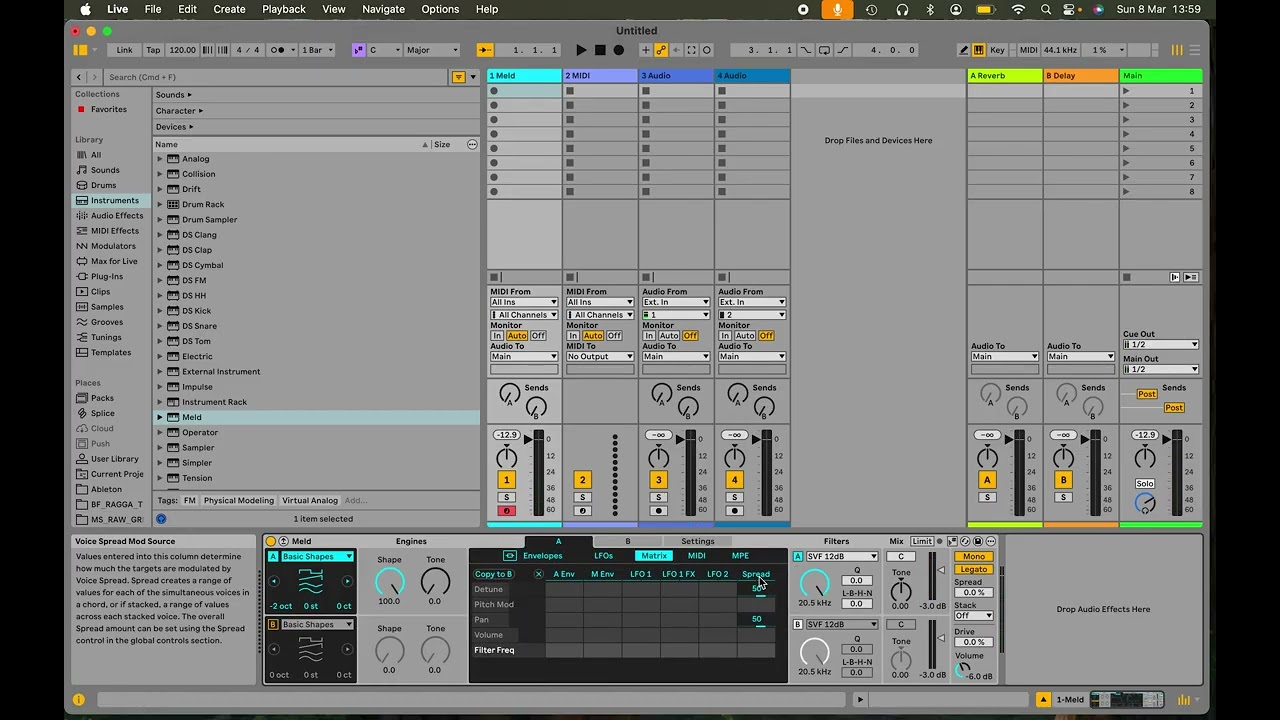Switch to Meld engine B tab
Viewport: 1280px width, 720px height.
tap(628, 542)
